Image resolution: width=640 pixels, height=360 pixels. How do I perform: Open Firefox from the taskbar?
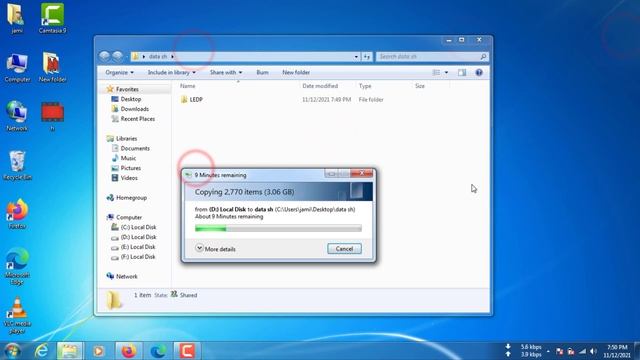coord(128,351)
